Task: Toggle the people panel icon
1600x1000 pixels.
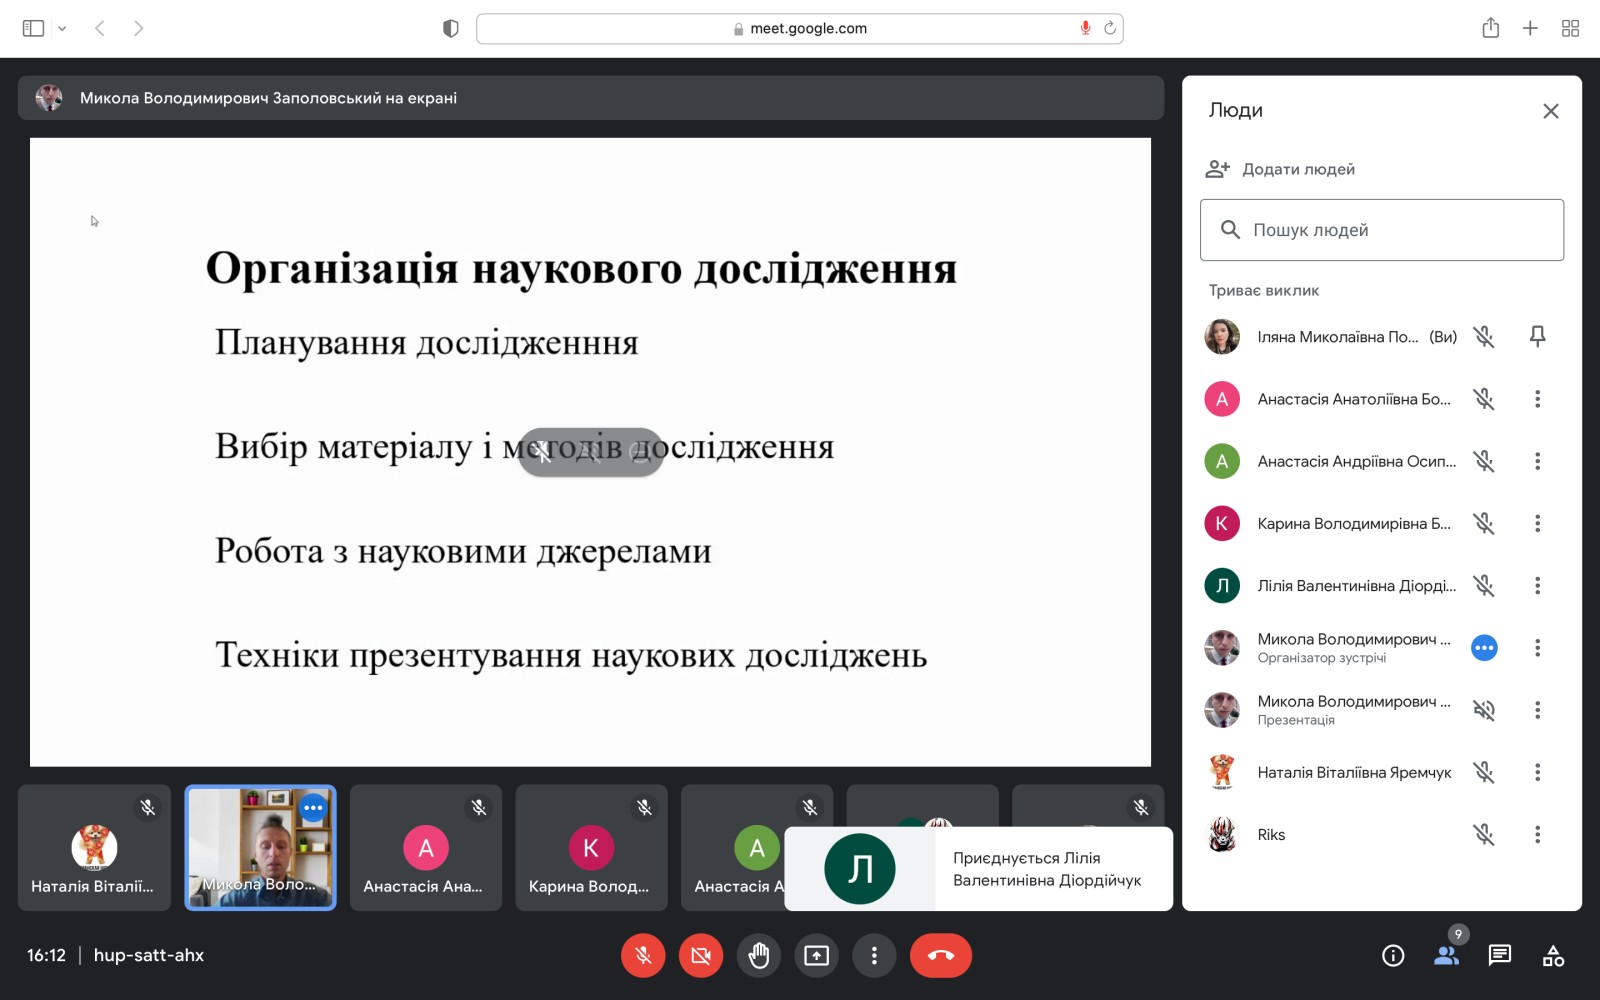Action: pos(1446,956)
